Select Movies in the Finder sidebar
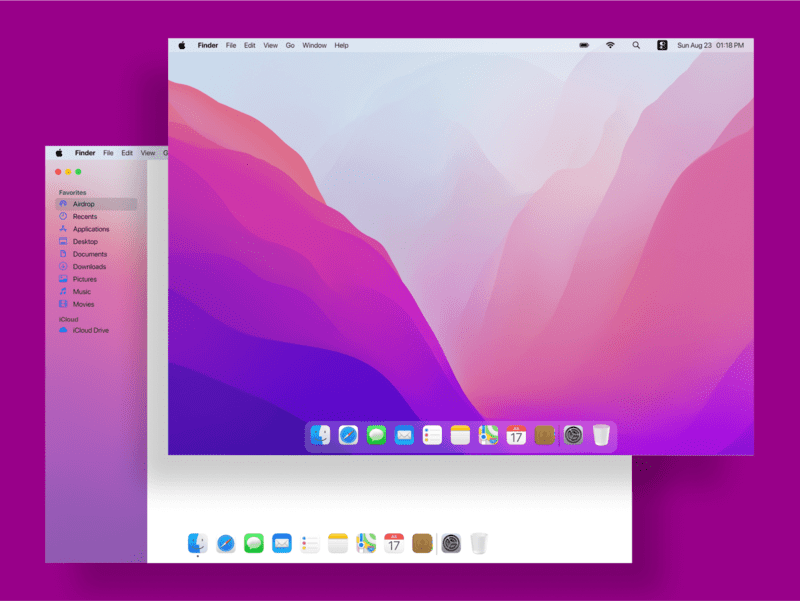The height and width of the screenshot is (601, 800). tap(96, 304)
